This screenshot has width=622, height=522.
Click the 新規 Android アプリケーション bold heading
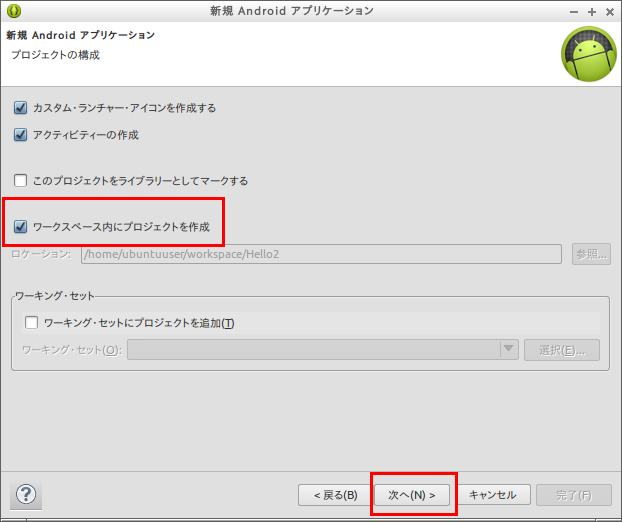pos(81,35)
